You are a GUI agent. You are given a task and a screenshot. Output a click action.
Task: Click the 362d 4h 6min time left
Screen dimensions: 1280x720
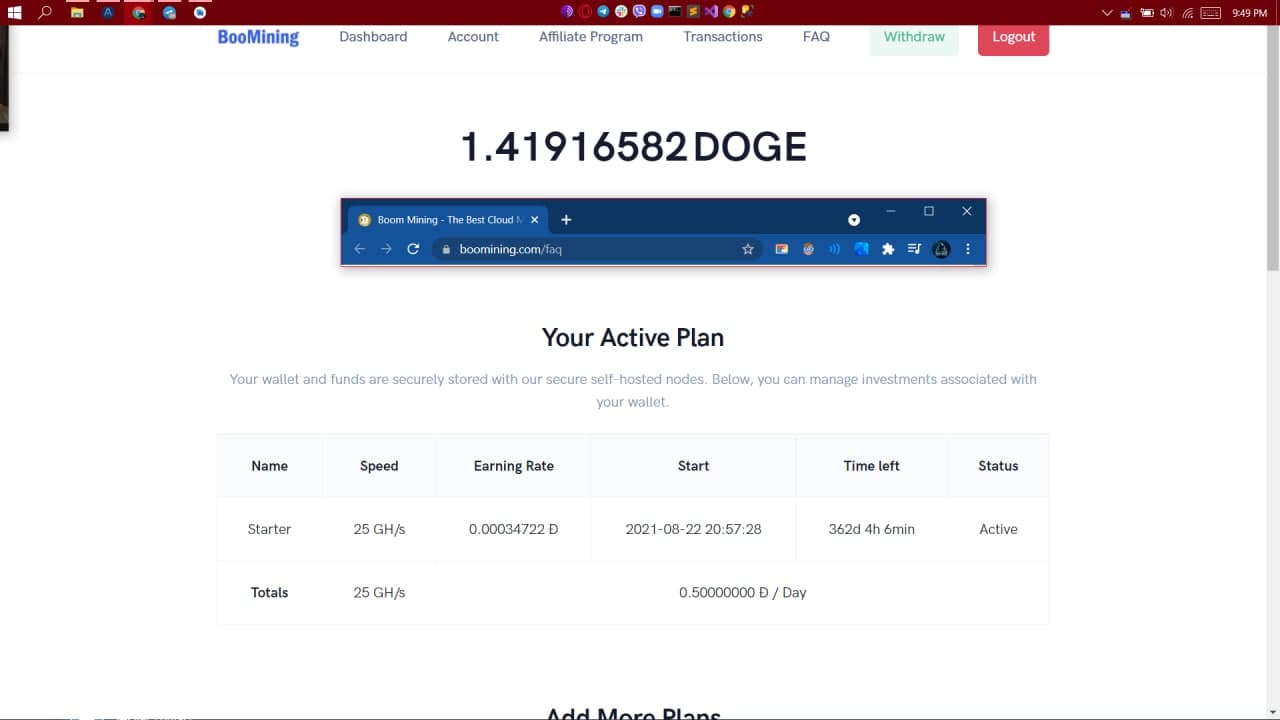(872, 529)
